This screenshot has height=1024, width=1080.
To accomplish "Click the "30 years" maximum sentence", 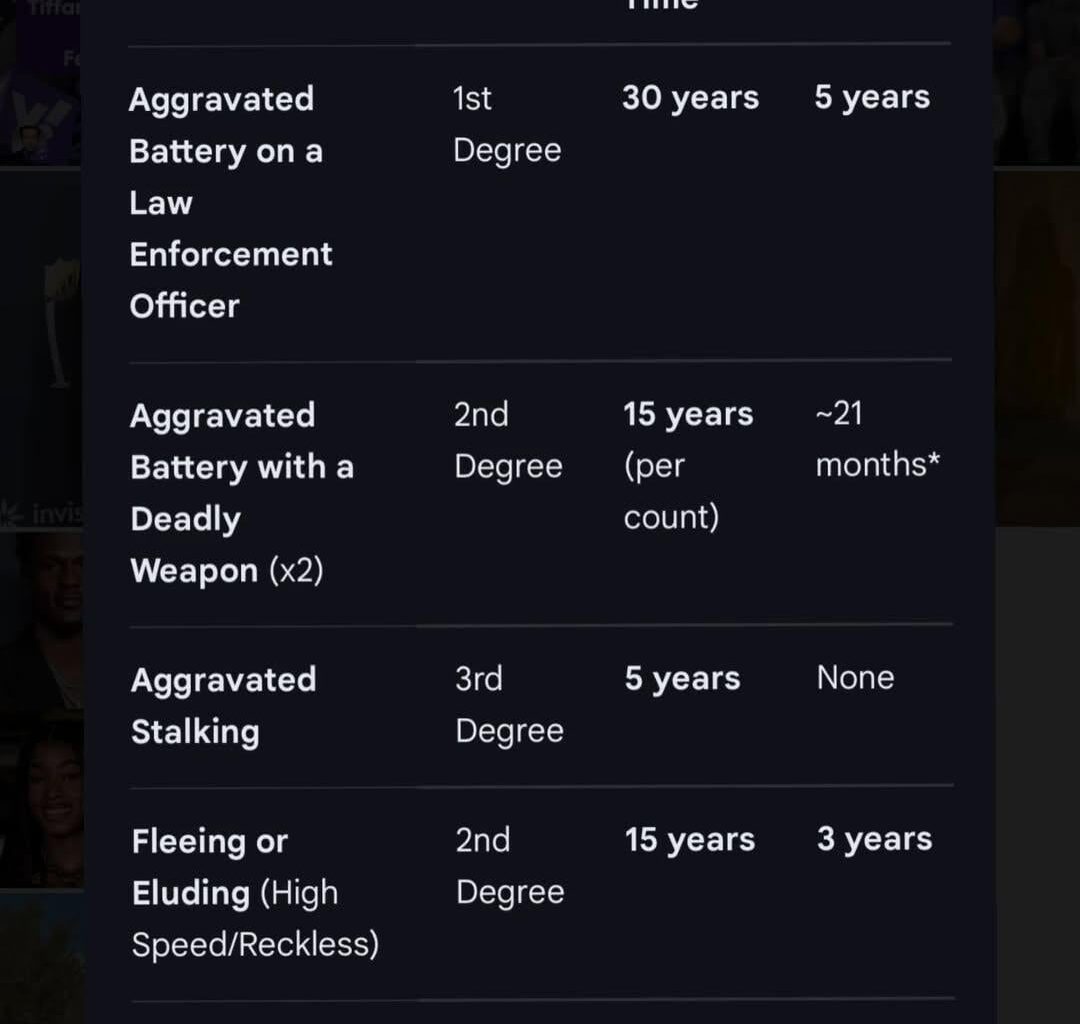I will [690, 98].
